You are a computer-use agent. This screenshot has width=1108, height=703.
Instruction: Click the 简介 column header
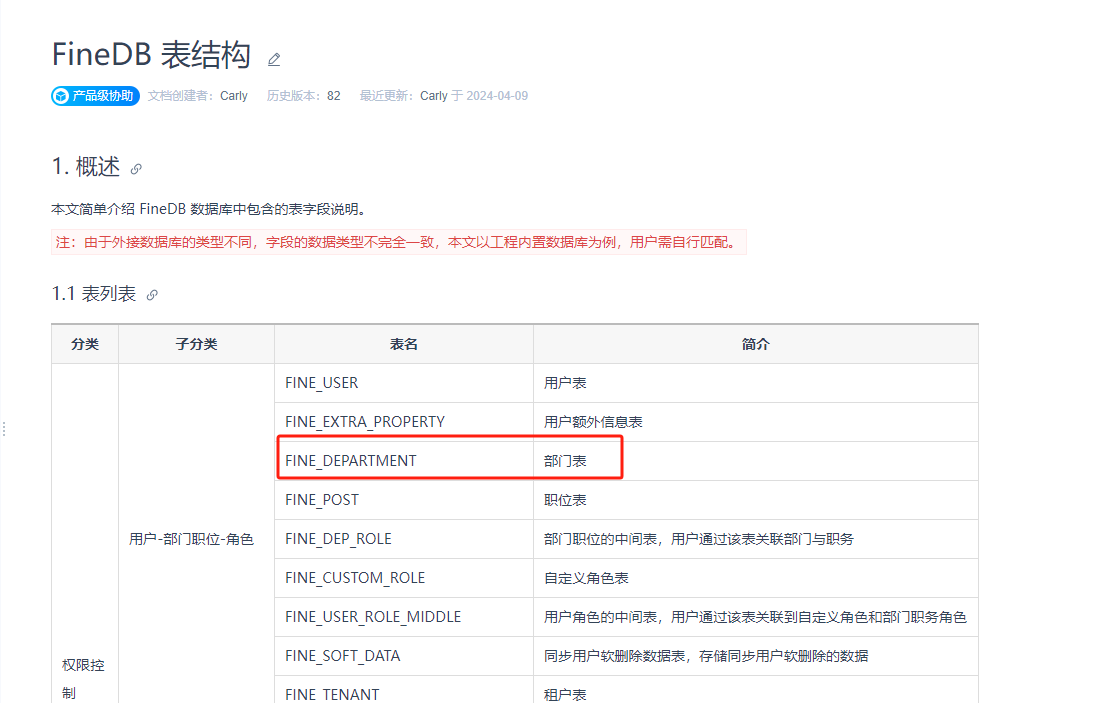coord(755,344)
